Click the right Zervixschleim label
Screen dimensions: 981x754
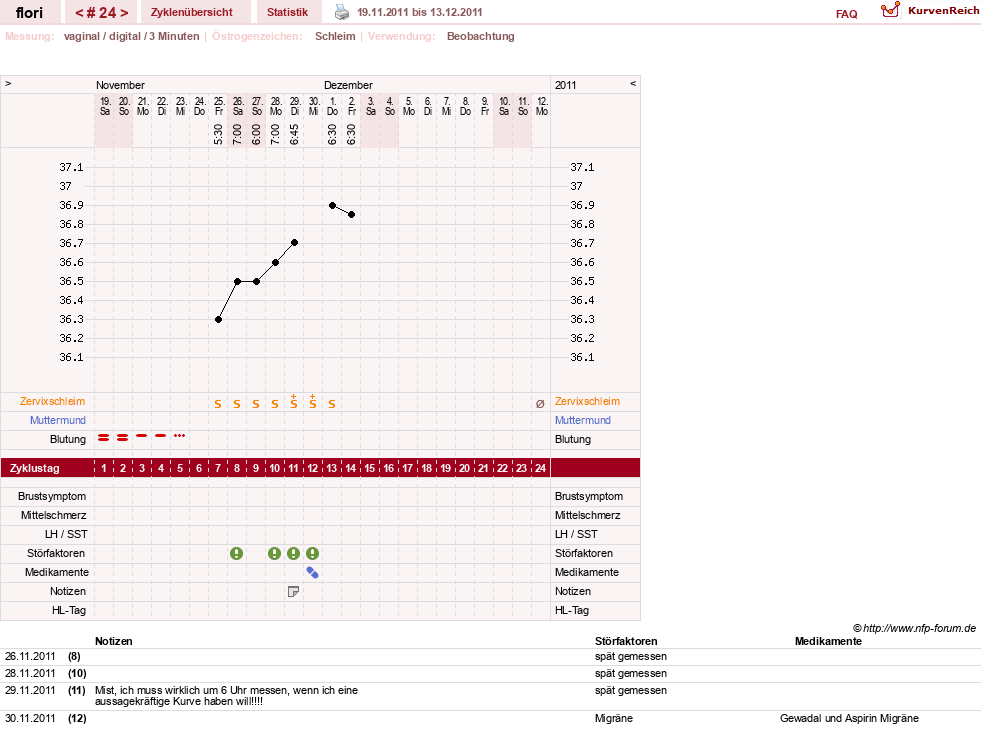[x=587, y=401]
